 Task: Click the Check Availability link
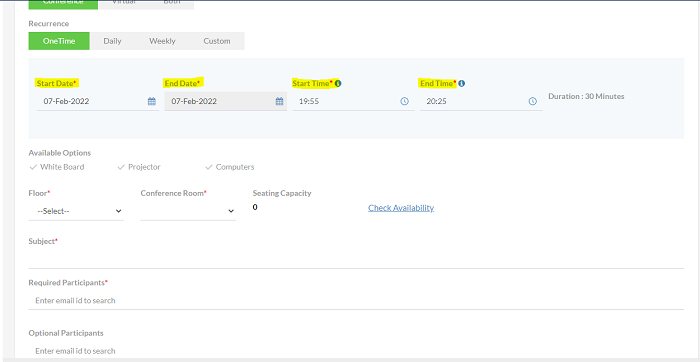401,208
